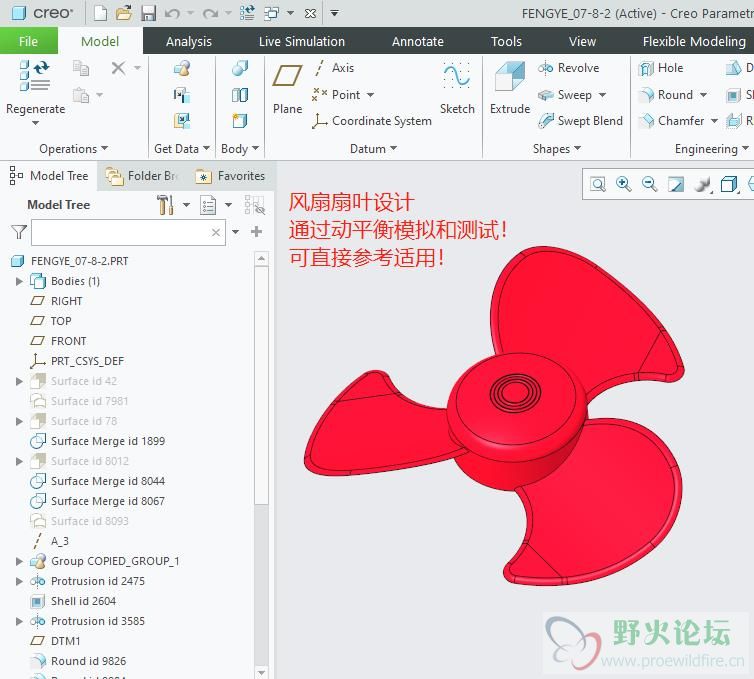Select the Revolve tool
The image size is (754, 679).
pyautogui.click(x=569, y=68)
